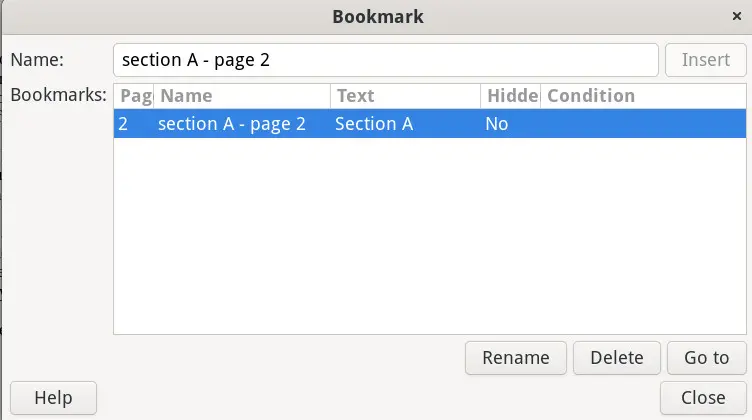Rename the selected bookmark
752x420 pixels.
[516, 358]
